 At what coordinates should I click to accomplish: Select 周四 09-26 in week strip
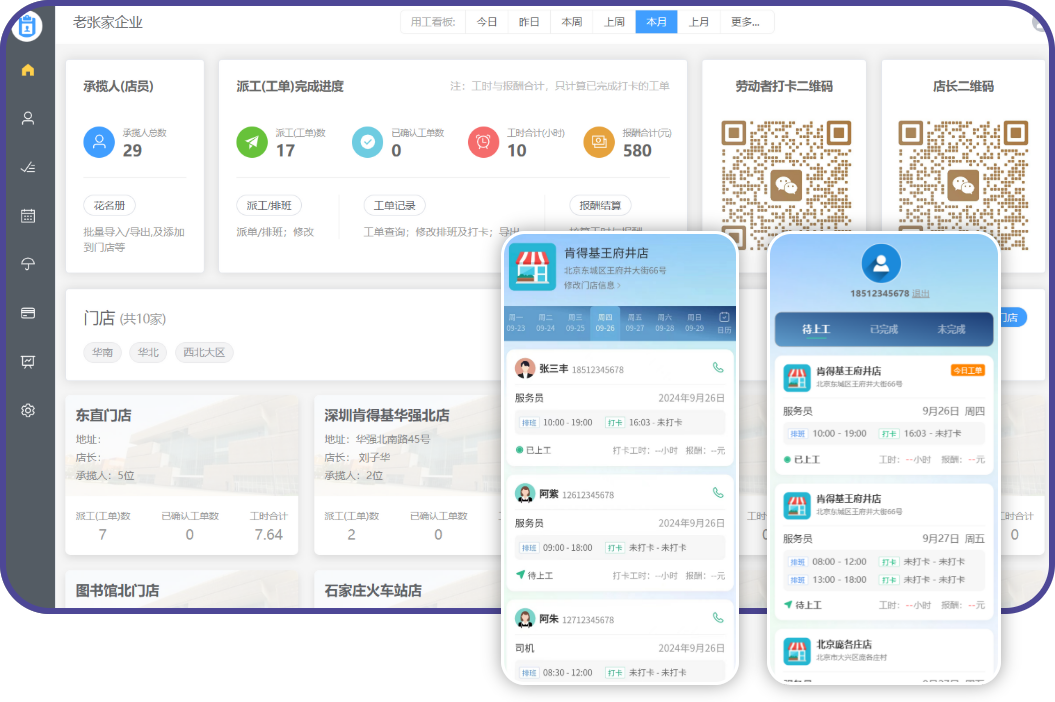605,322
